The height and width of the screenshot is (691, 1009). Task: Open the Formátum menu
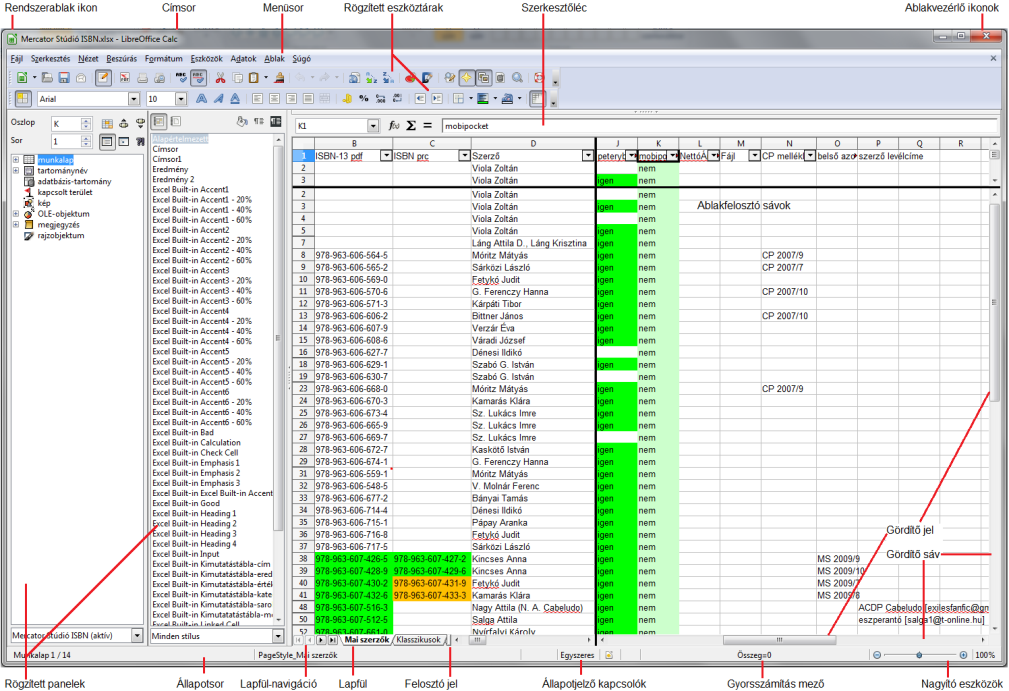(x=164, y=59)
